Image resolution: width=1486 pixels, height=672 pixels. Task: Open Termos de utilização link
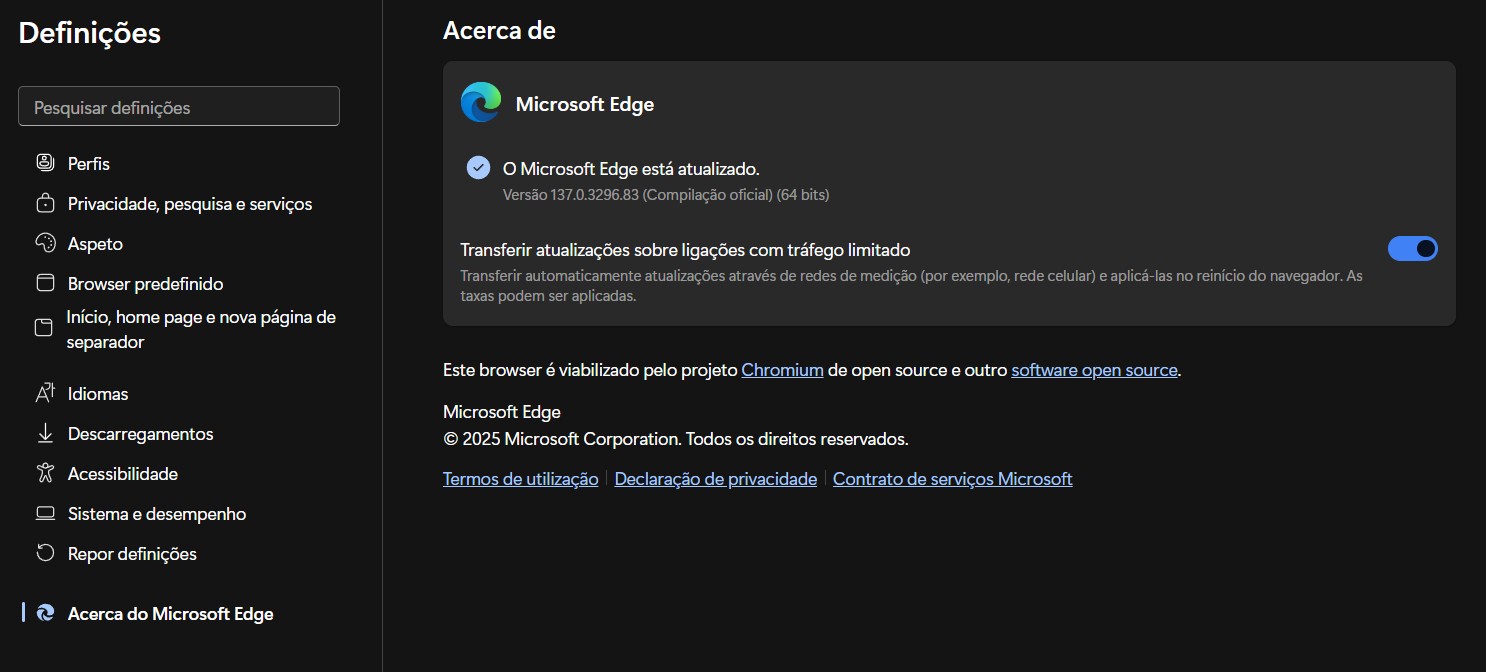(520, 479)
